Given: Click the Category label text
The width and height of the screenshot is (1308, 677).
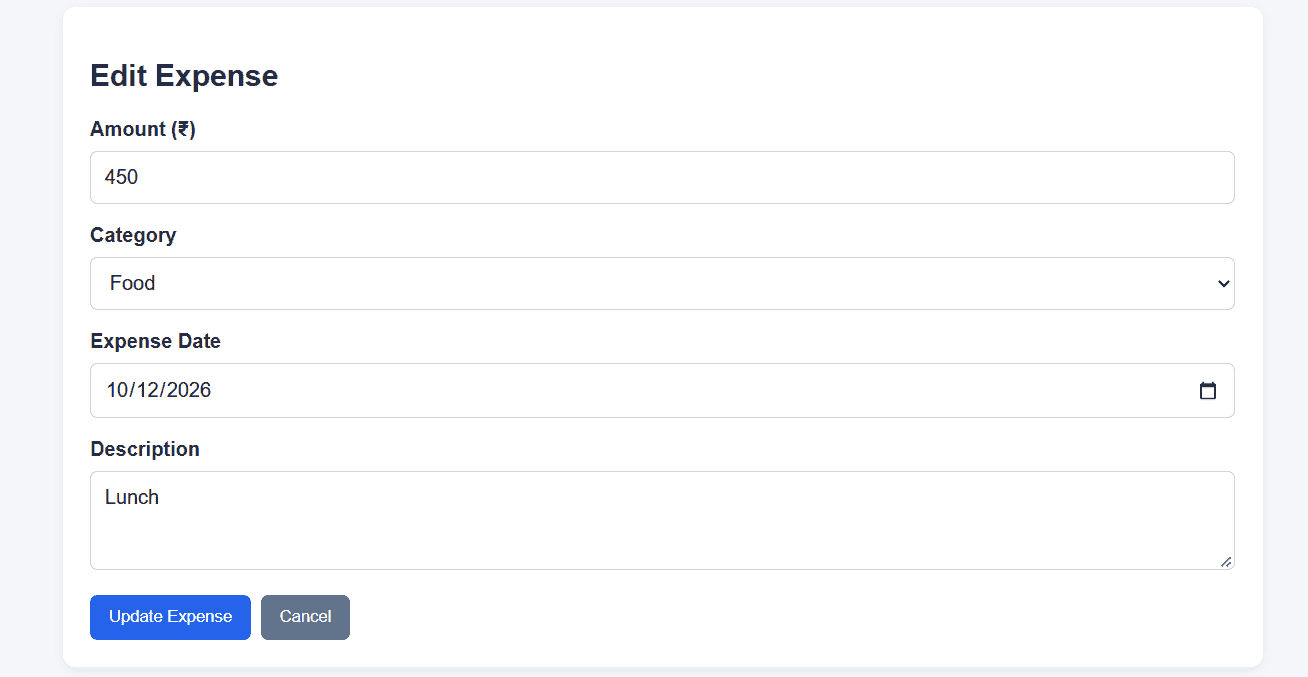Looking at the screenshot, I should click(133, 235).
